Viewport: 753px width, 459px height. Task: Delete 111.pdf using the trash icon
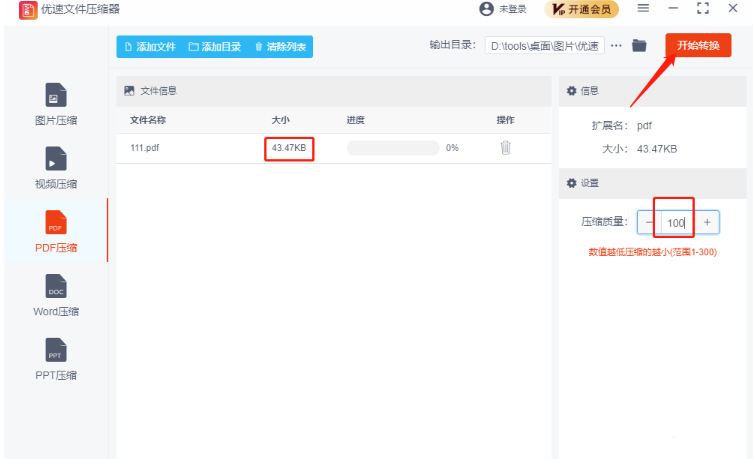pyautogui.click(x=505, y=147)
